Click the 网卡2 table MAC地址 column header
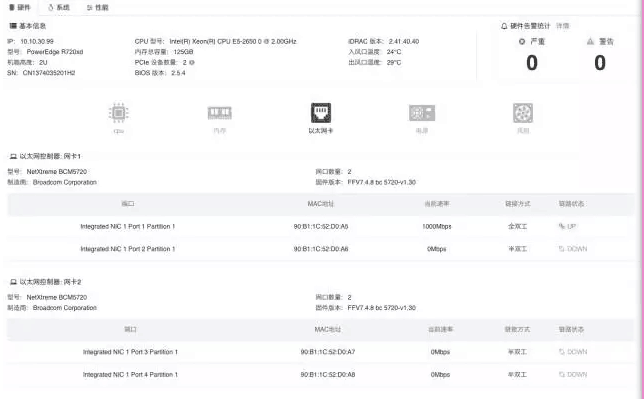 point(328,330)
